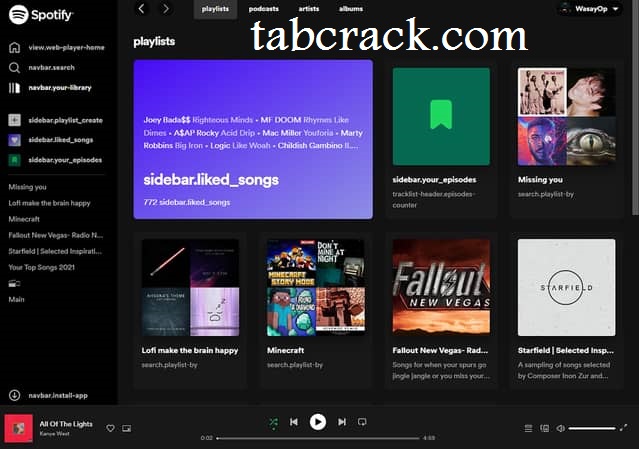Click the Spotify logo
The image size is (639, 449).
click(x=41, y=15)
